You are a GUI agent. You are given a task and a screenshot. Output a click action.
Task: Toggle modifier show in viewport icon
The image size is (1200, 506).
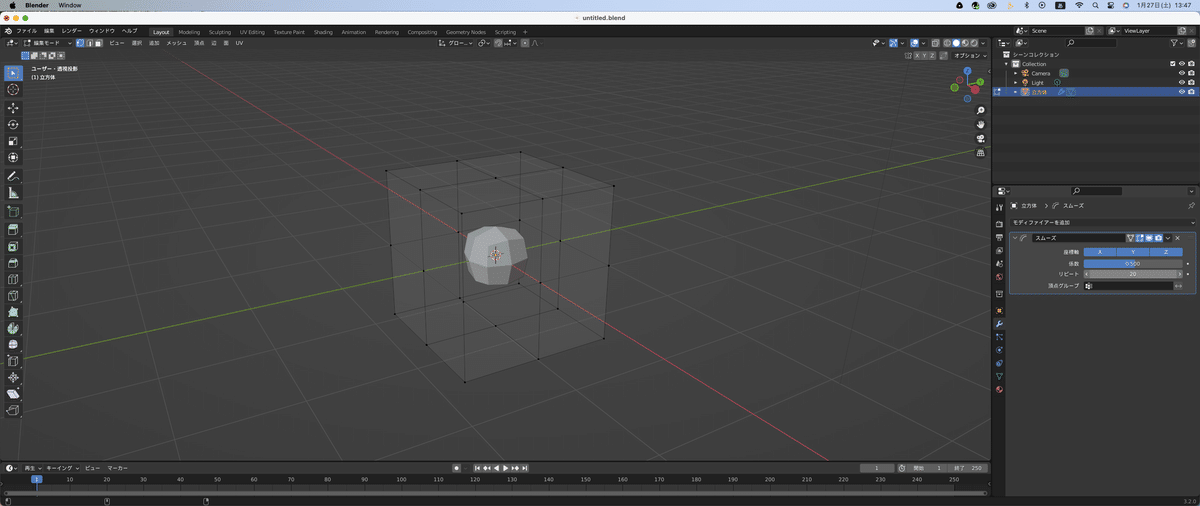(x=1149, y=238)
